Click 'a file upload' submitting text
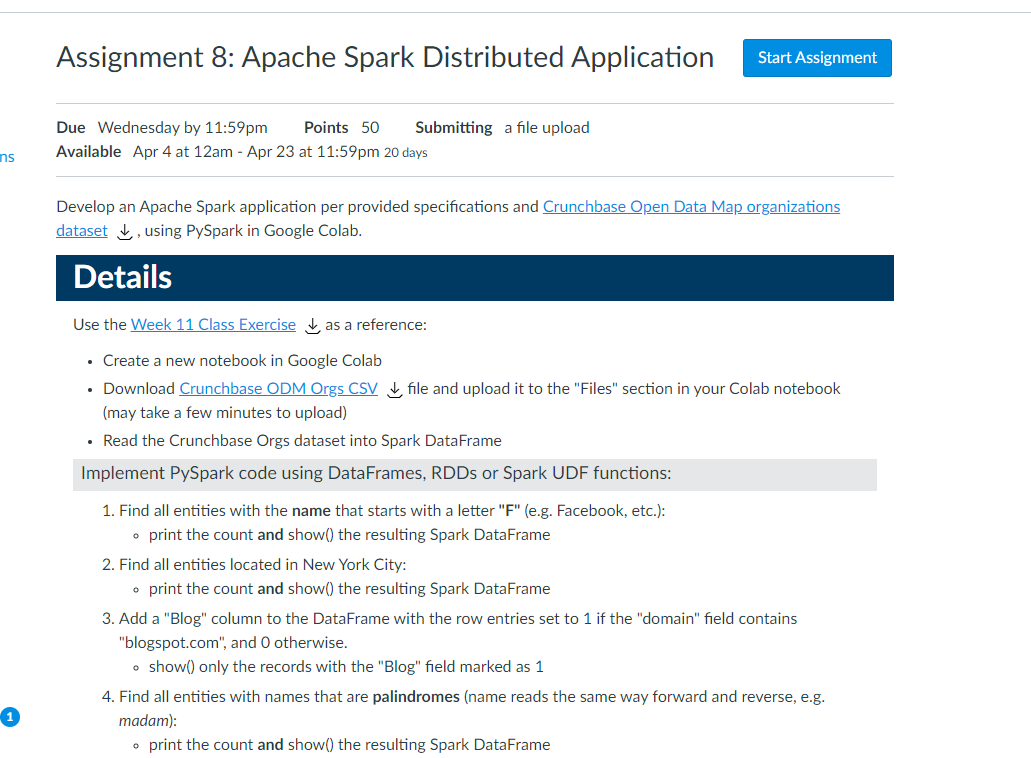 547,128
